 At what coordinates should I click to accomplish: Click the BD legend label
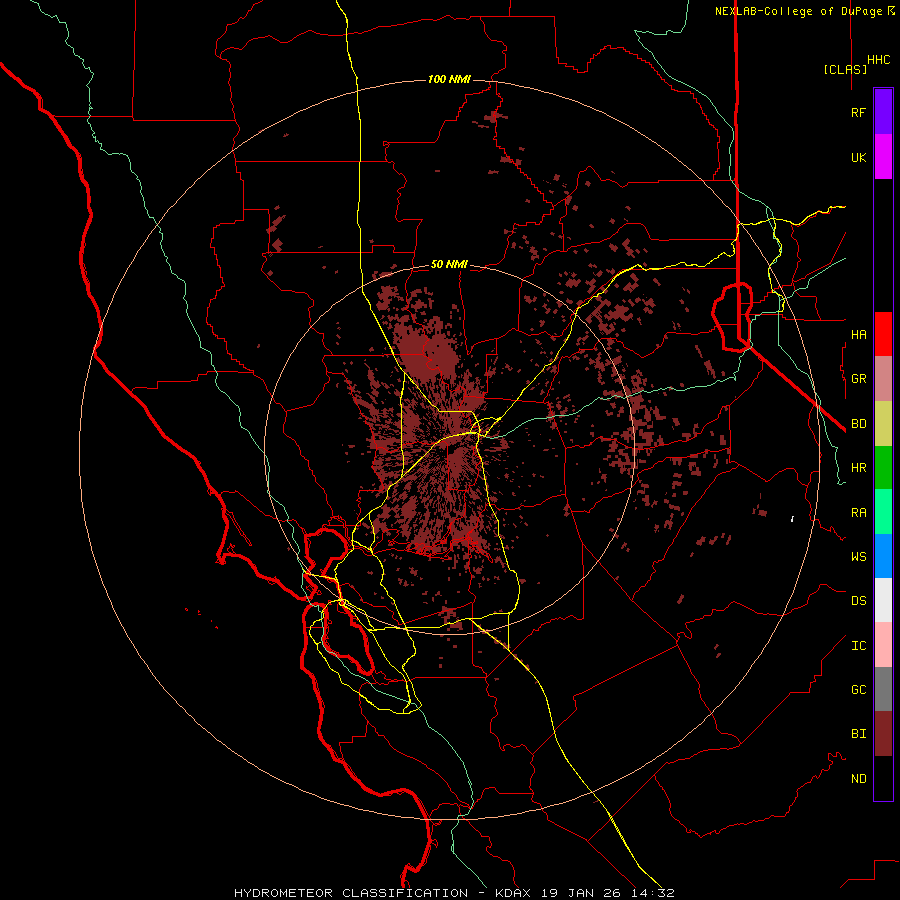[x=858, y=424]
